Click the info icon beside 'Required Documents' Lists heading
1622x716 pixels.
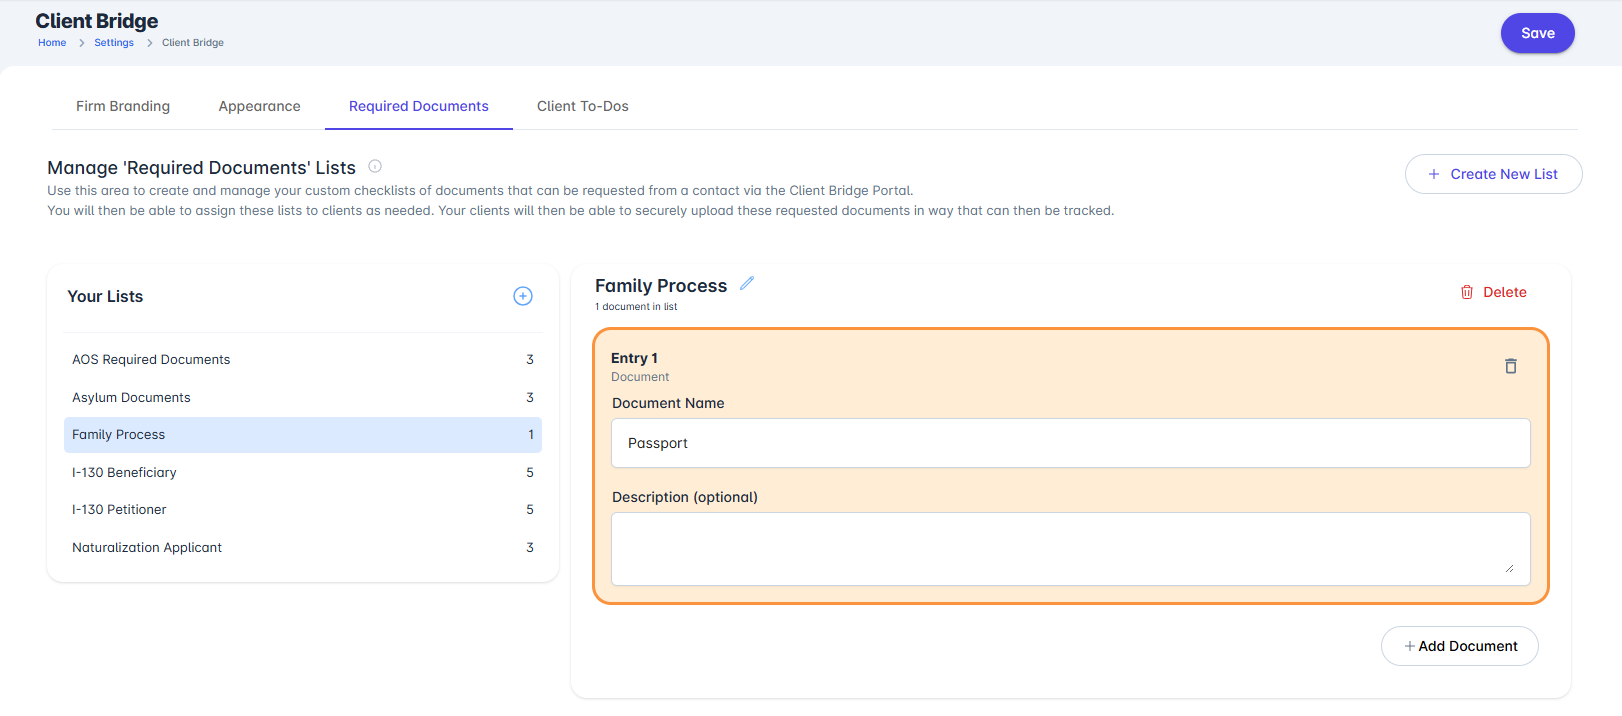[375, 166]
